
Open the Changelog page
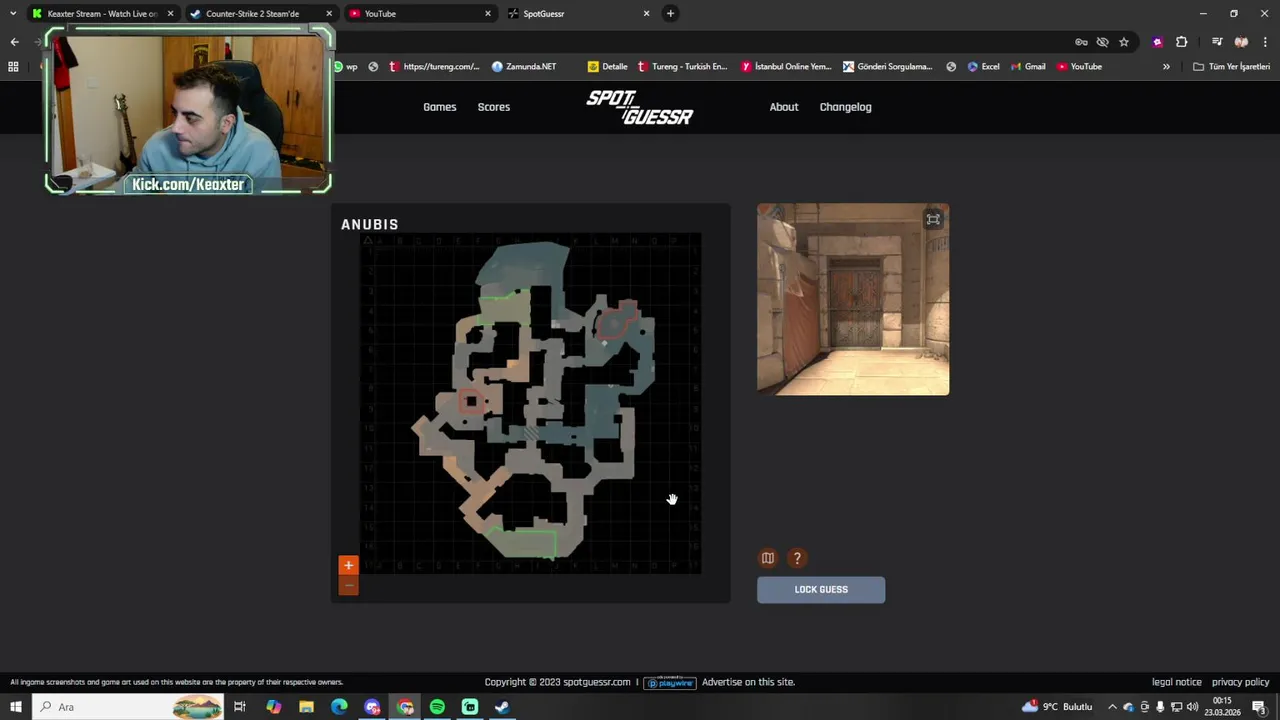tap(846, 107)
